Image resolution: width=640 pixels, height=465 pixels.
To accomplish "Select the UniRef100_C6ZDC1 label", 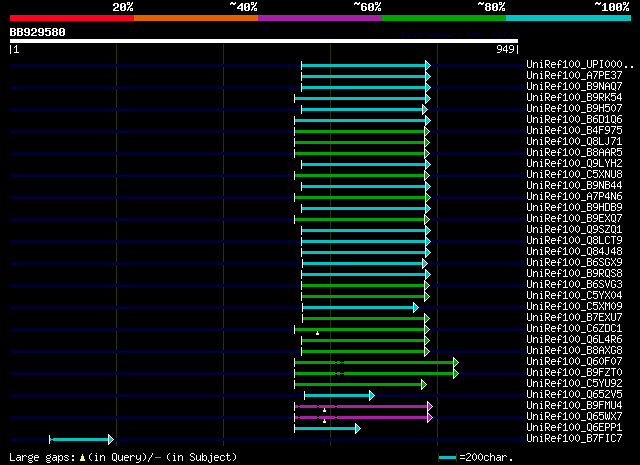I will point(574,329).
